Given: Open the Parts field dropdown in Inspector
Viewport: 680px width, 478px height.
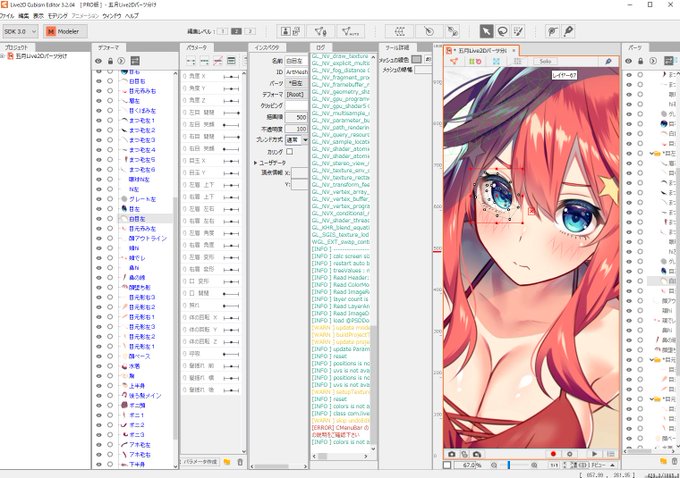Looking at the screenshot, I should [297, 83].
